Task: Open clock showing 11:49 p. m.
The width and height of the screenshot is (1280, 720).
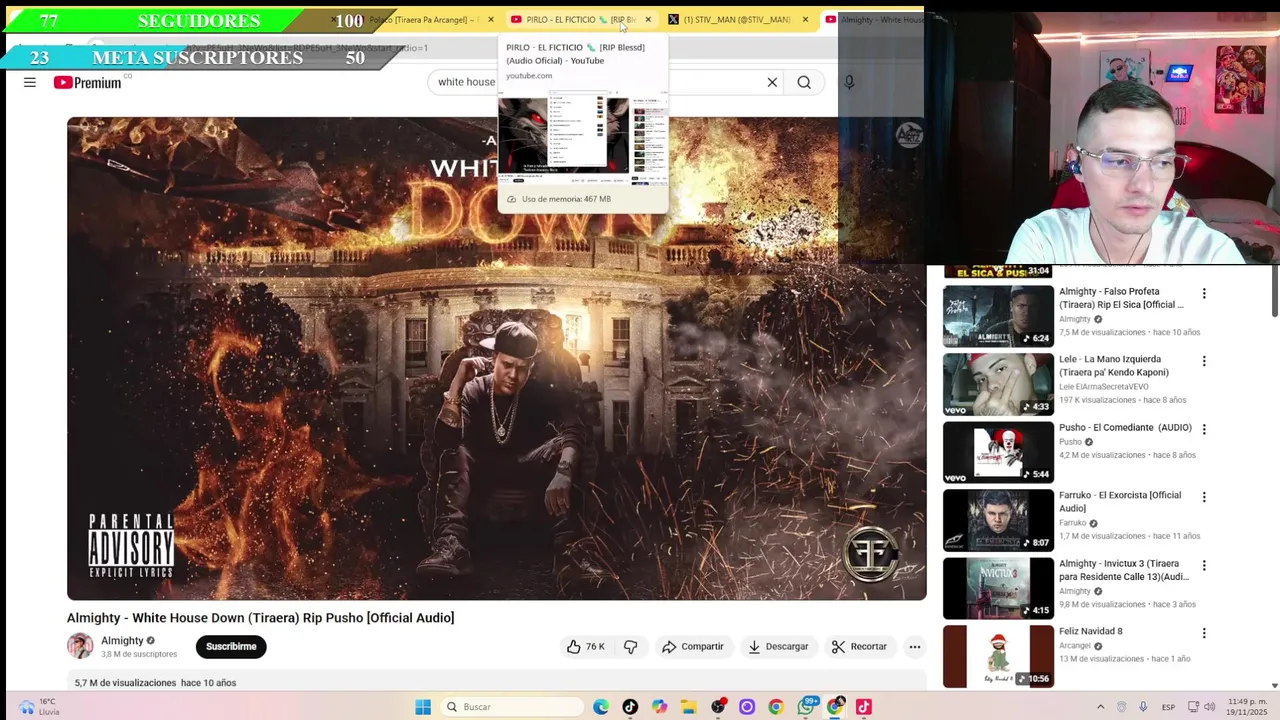Action: coord(1245,707)
